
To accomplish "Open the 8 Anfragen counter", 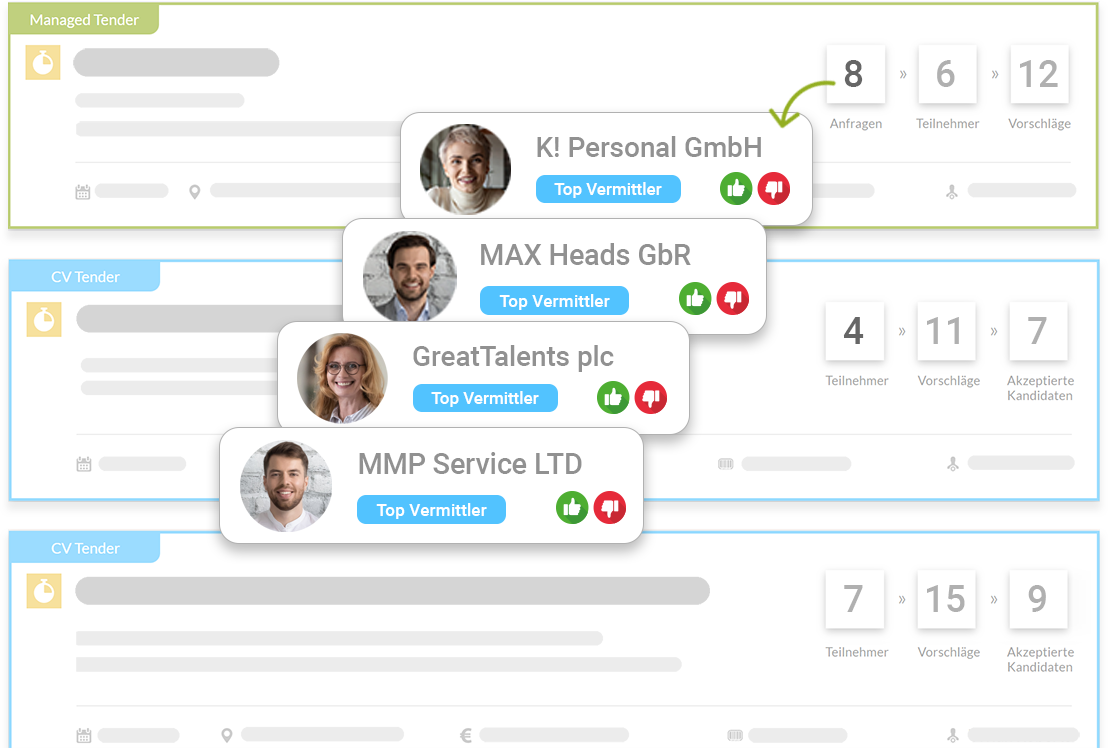I will (x=853, y=74).
